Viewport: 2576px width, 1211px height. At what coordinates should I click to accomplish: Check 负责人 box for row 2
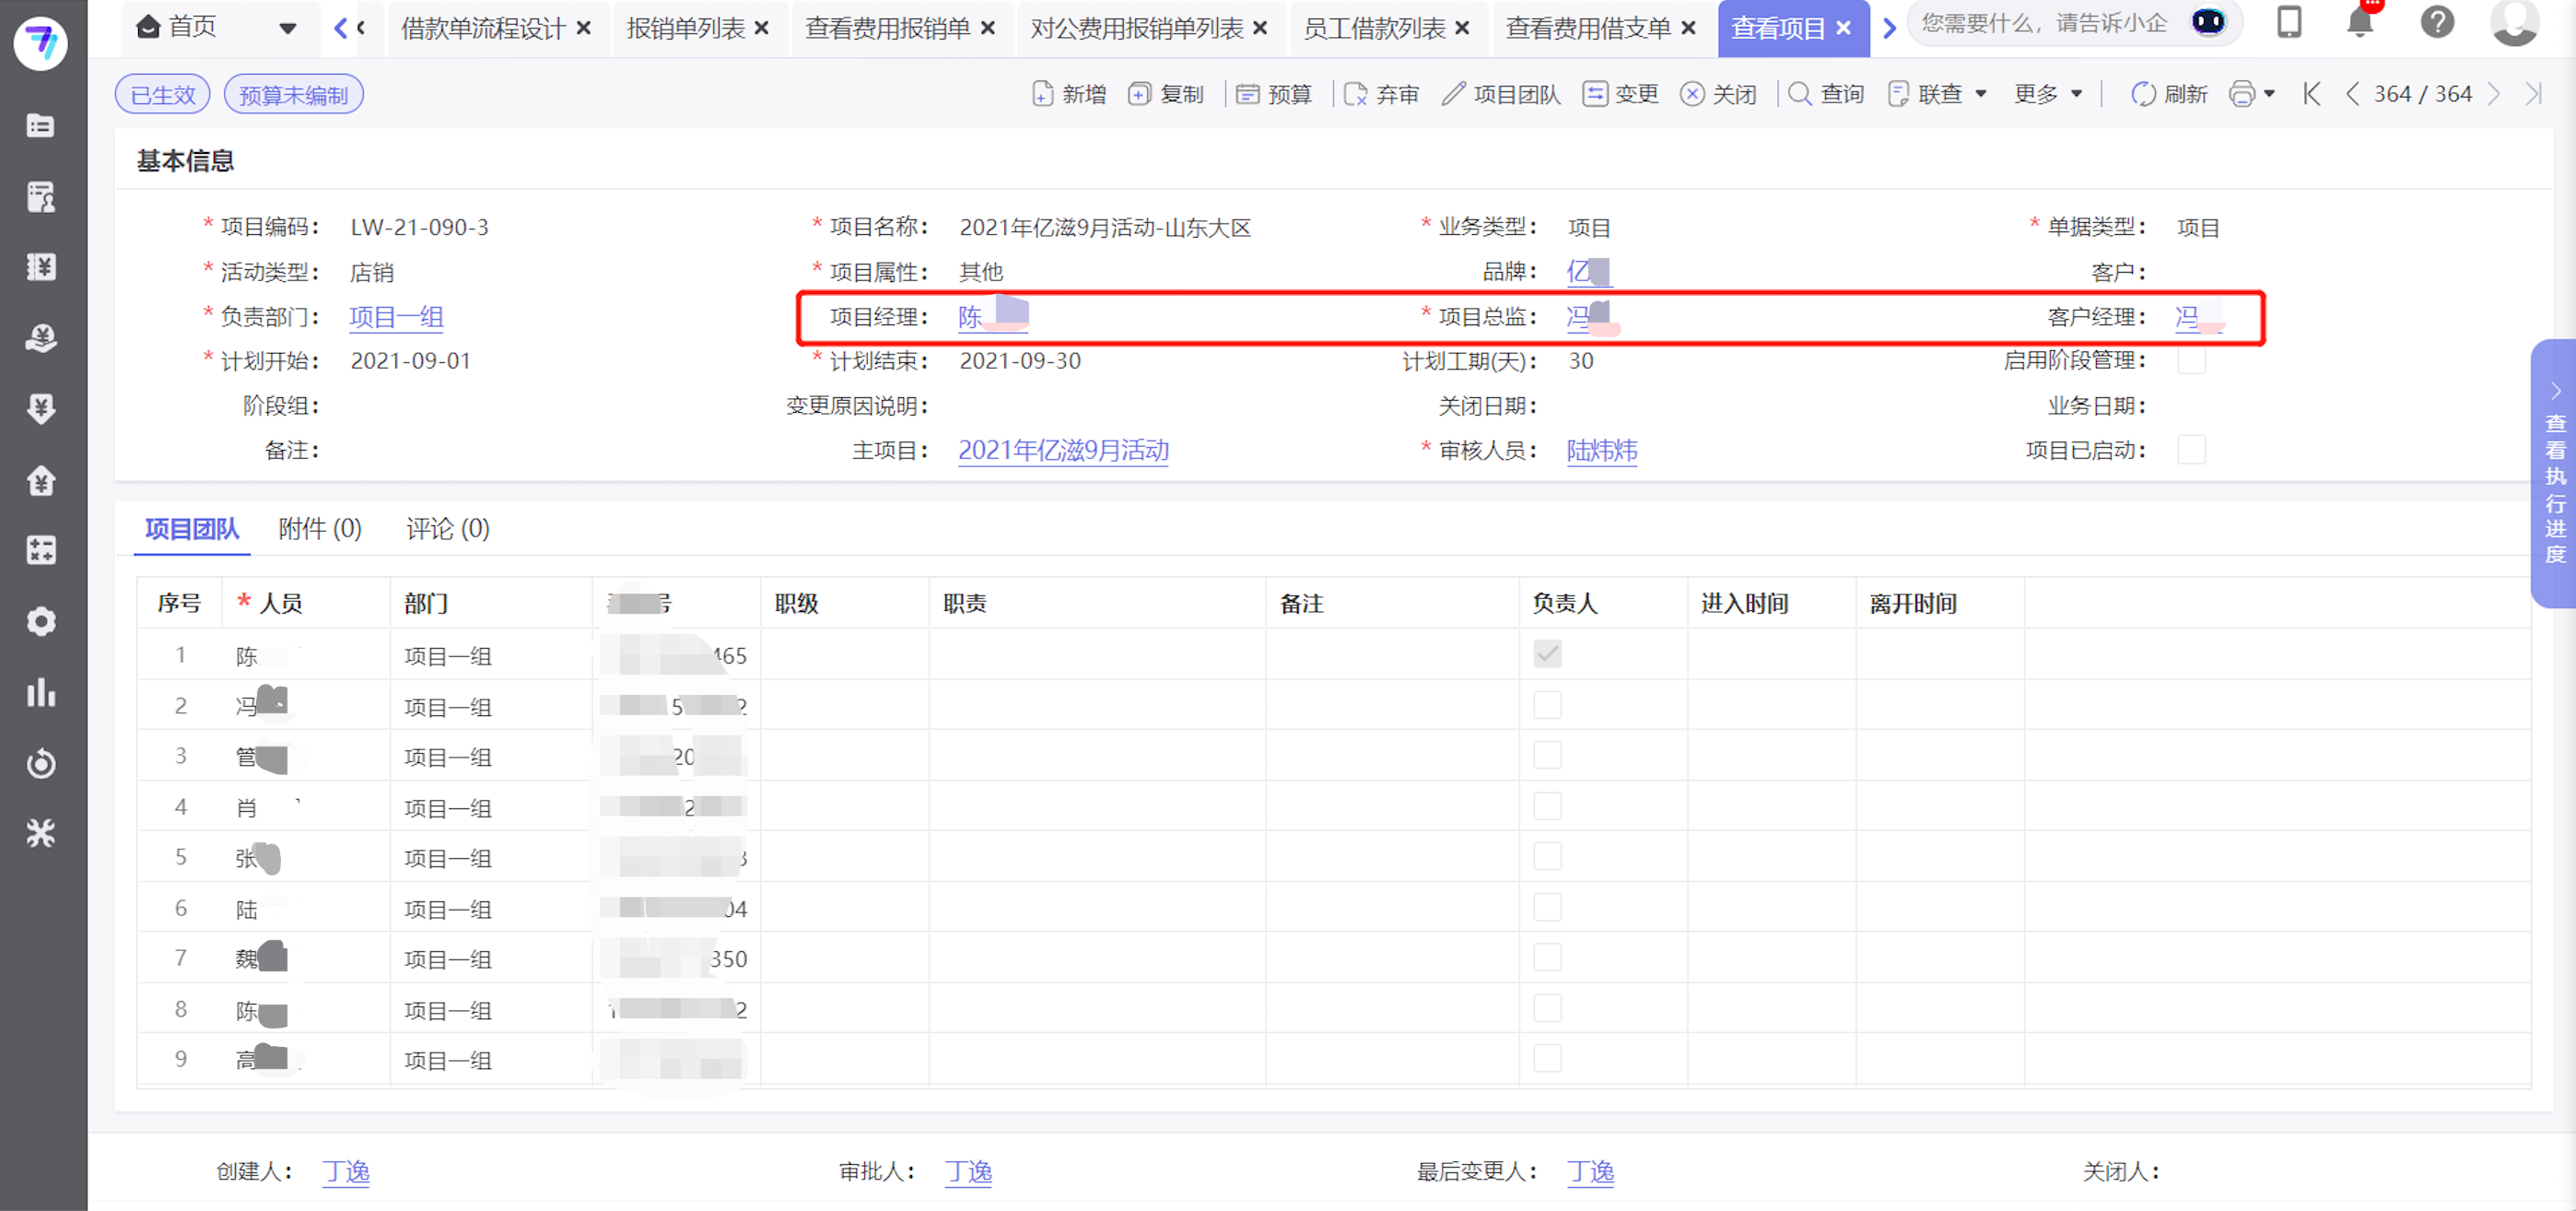(1546, 705)
